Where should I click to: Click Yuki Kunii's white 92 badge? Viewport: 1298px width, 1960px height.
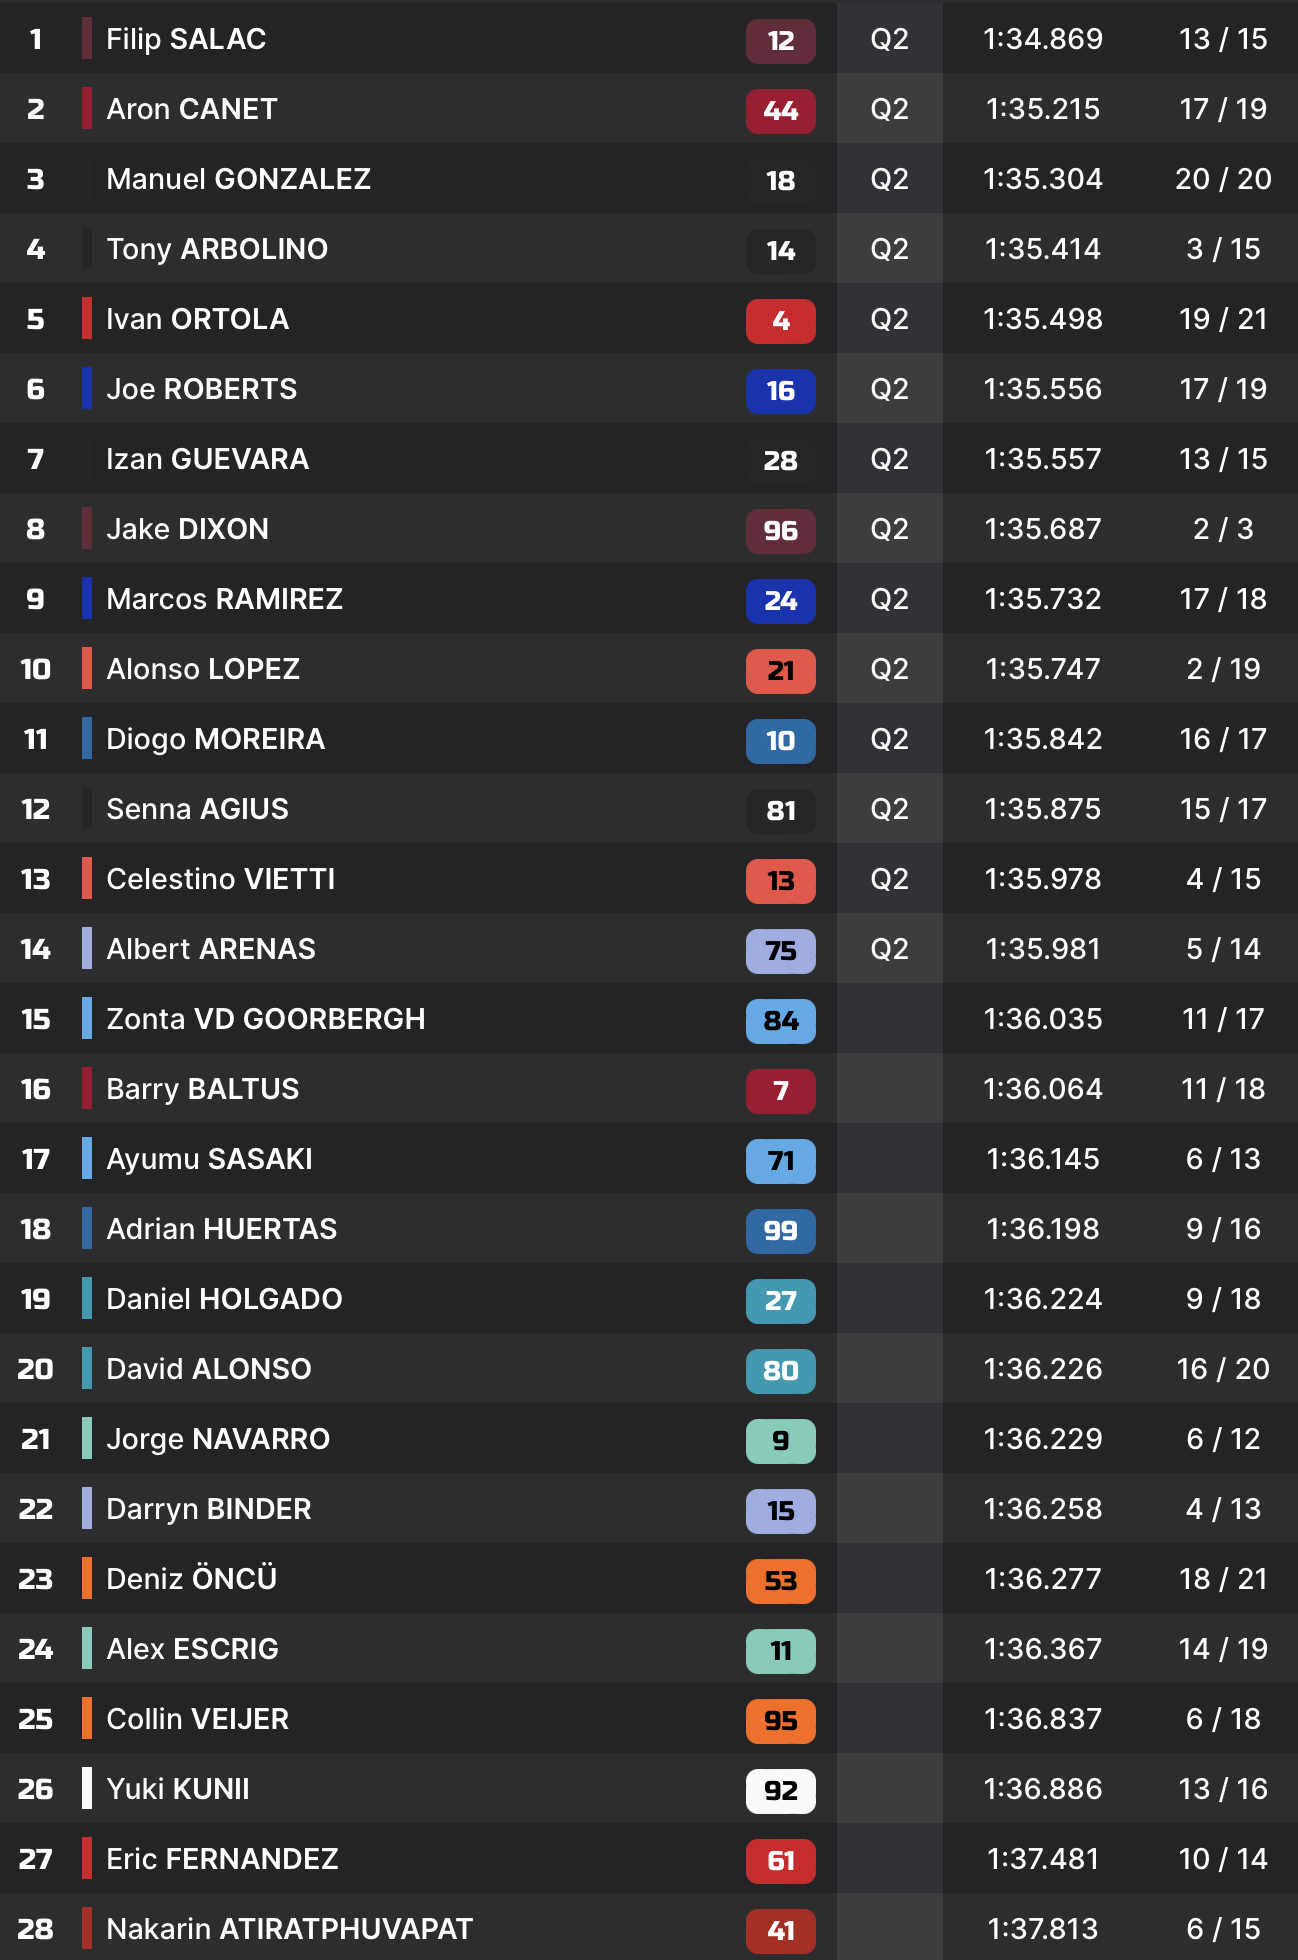click(x=780, y=1791)
